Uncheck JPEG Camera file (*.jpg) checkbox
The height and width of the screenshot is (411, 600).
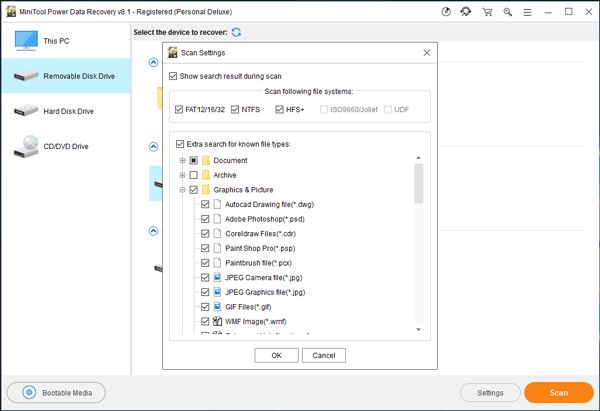click(205, 277)
